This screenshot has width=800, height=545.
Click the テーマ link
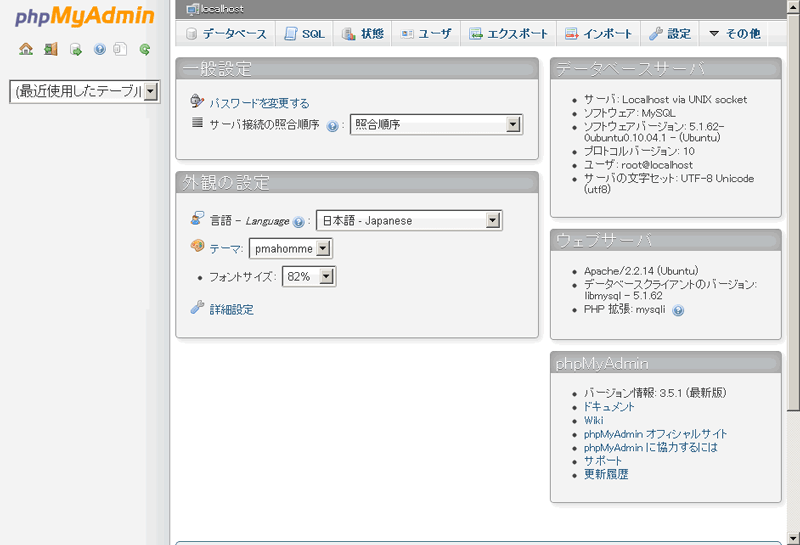224,249
